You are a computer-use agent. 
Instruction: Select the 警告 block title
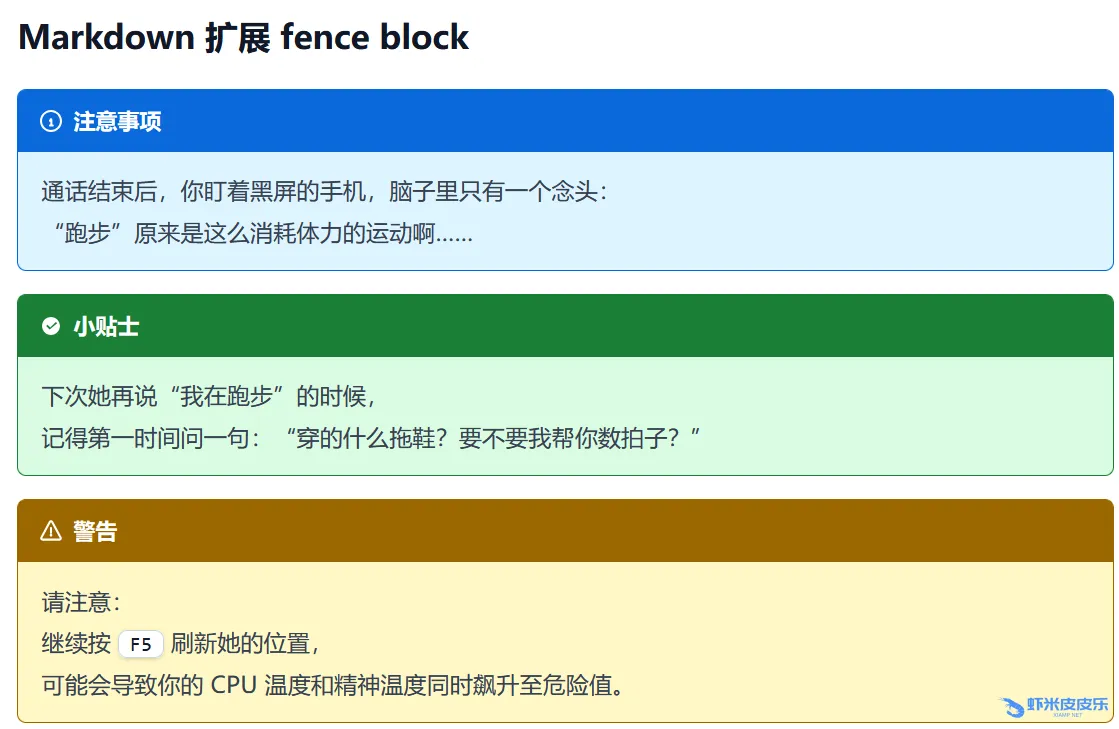pyautogui.click(x=95, y=531)
